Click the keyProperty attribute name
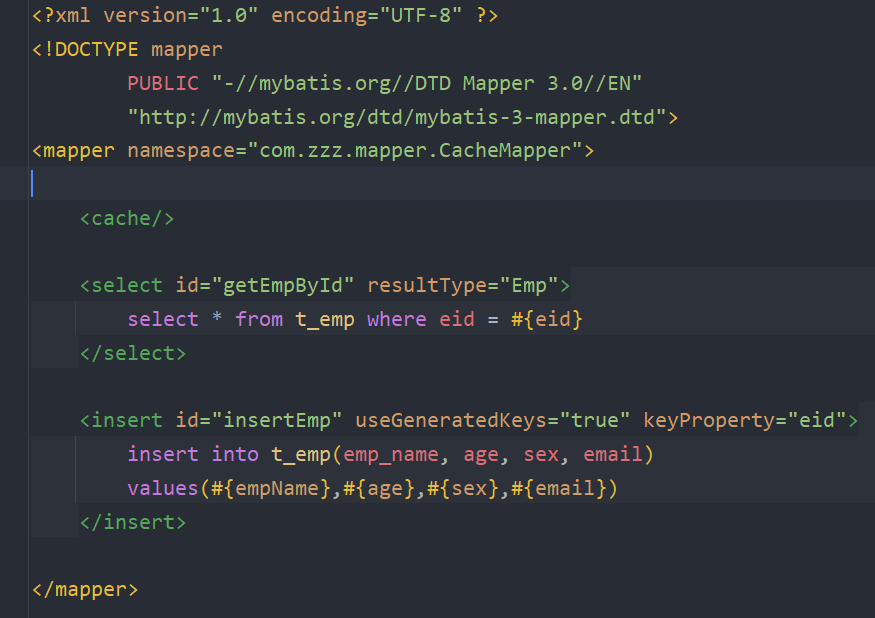Viewport: 875px width, 618px height. [x=709, y=420]
